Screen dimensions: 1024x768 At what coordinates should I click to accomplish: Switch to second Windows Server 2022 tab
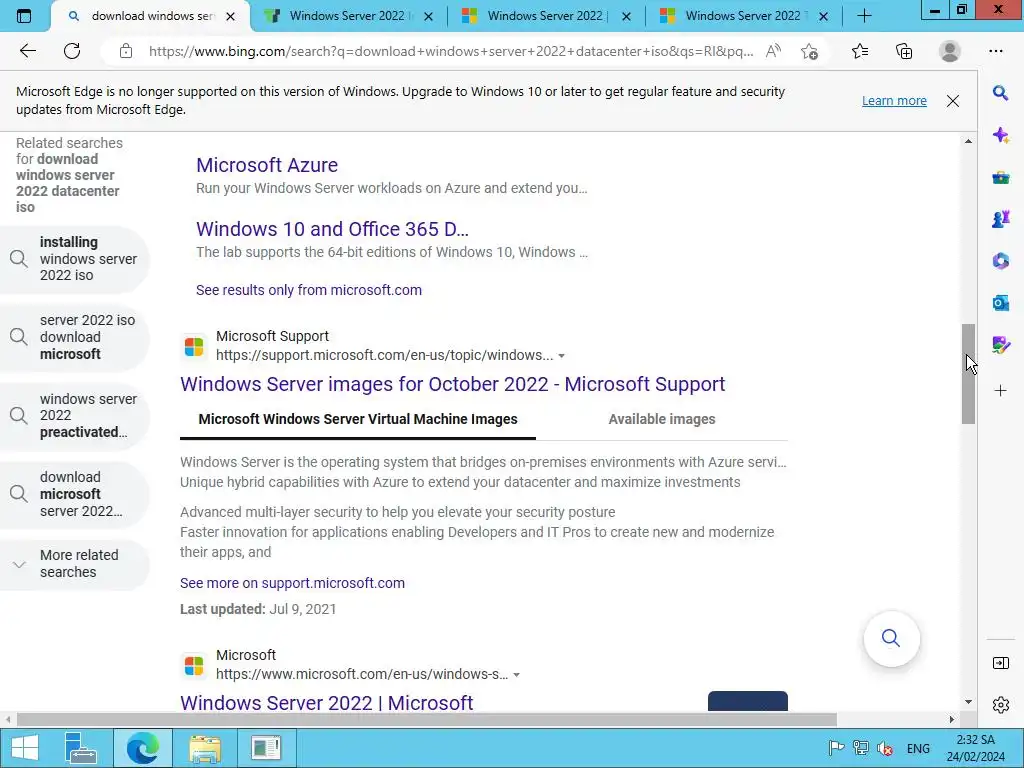tap(349, 16)
